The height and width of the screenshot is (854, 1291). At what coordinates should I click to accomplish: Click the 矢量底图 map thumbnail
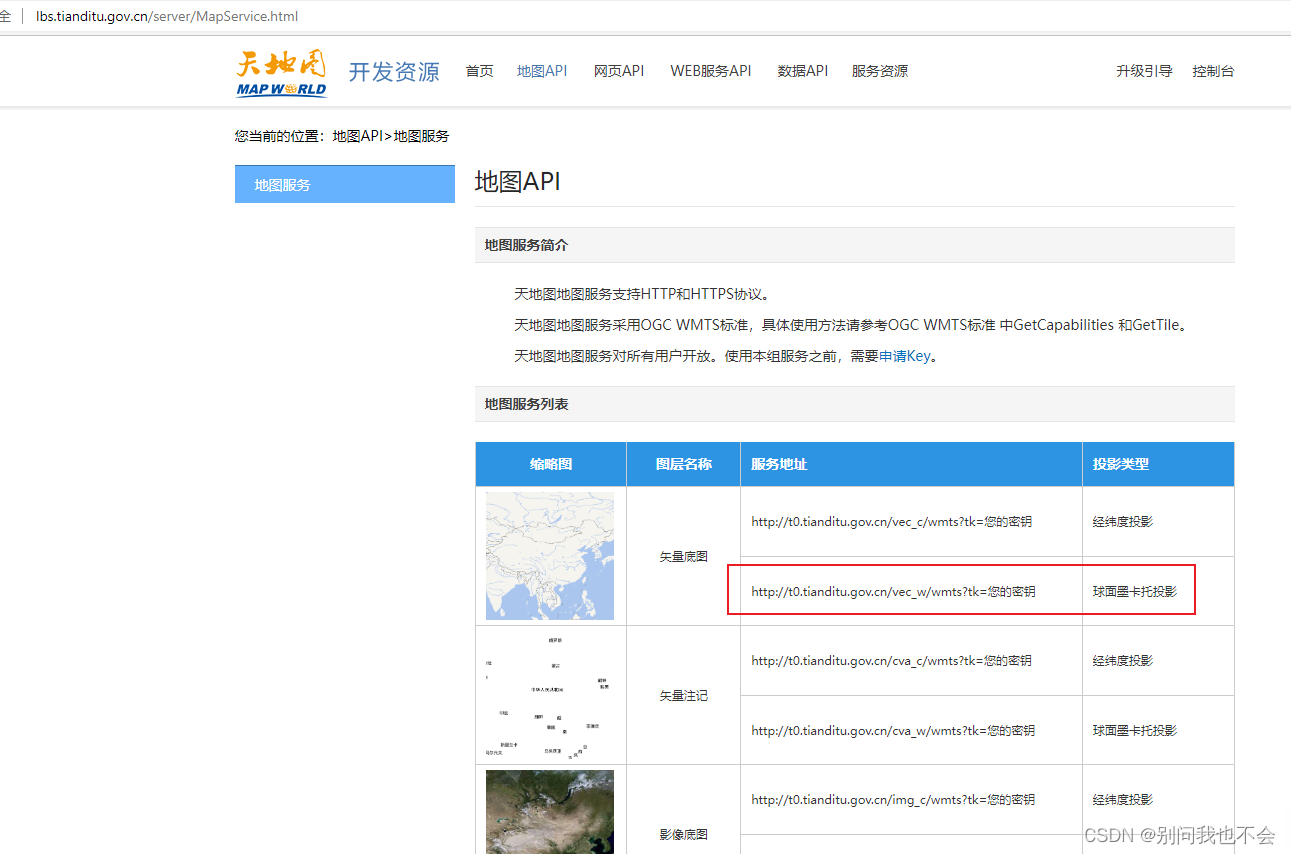tap(550, 555)
